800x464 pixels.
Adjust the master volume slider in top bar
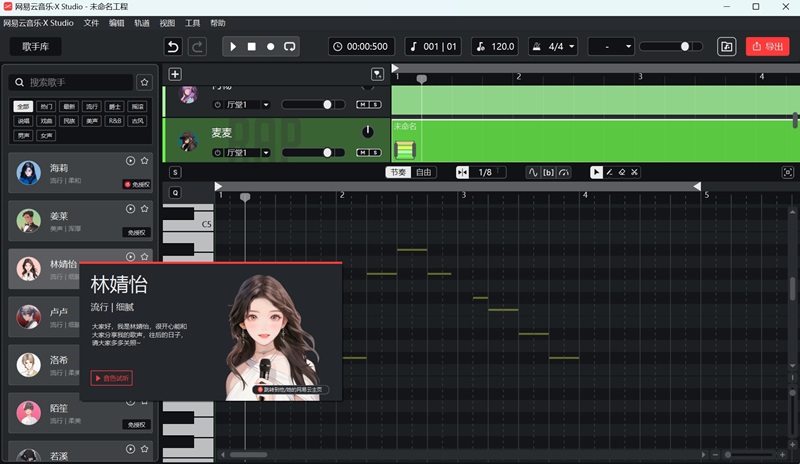(671, 46)
